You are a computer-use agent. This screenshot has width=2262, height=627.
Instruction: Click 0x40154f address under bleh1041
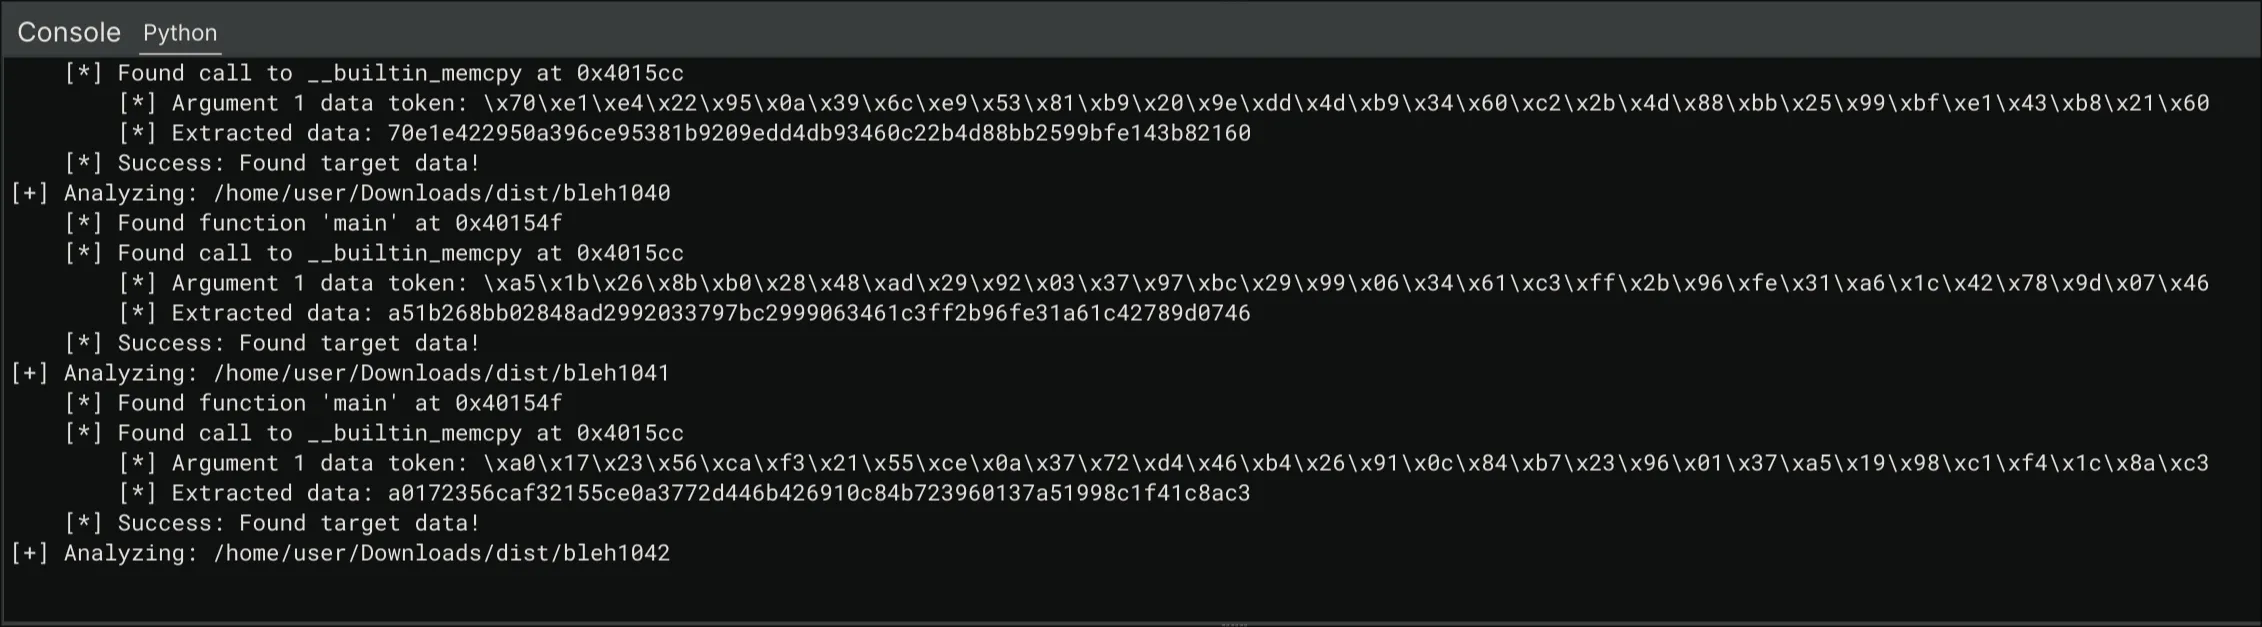pos(508,403)
